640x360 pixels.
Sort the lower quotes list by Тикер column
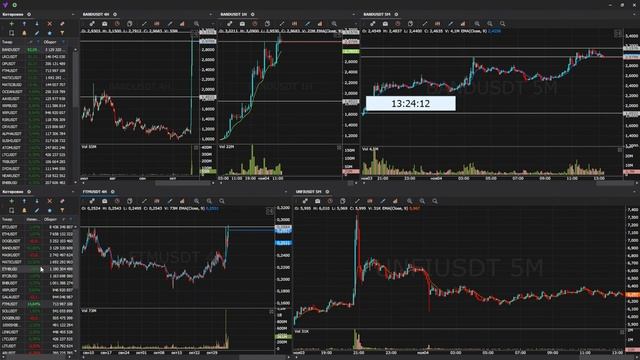pyautogui.click(x=7, y=219)
